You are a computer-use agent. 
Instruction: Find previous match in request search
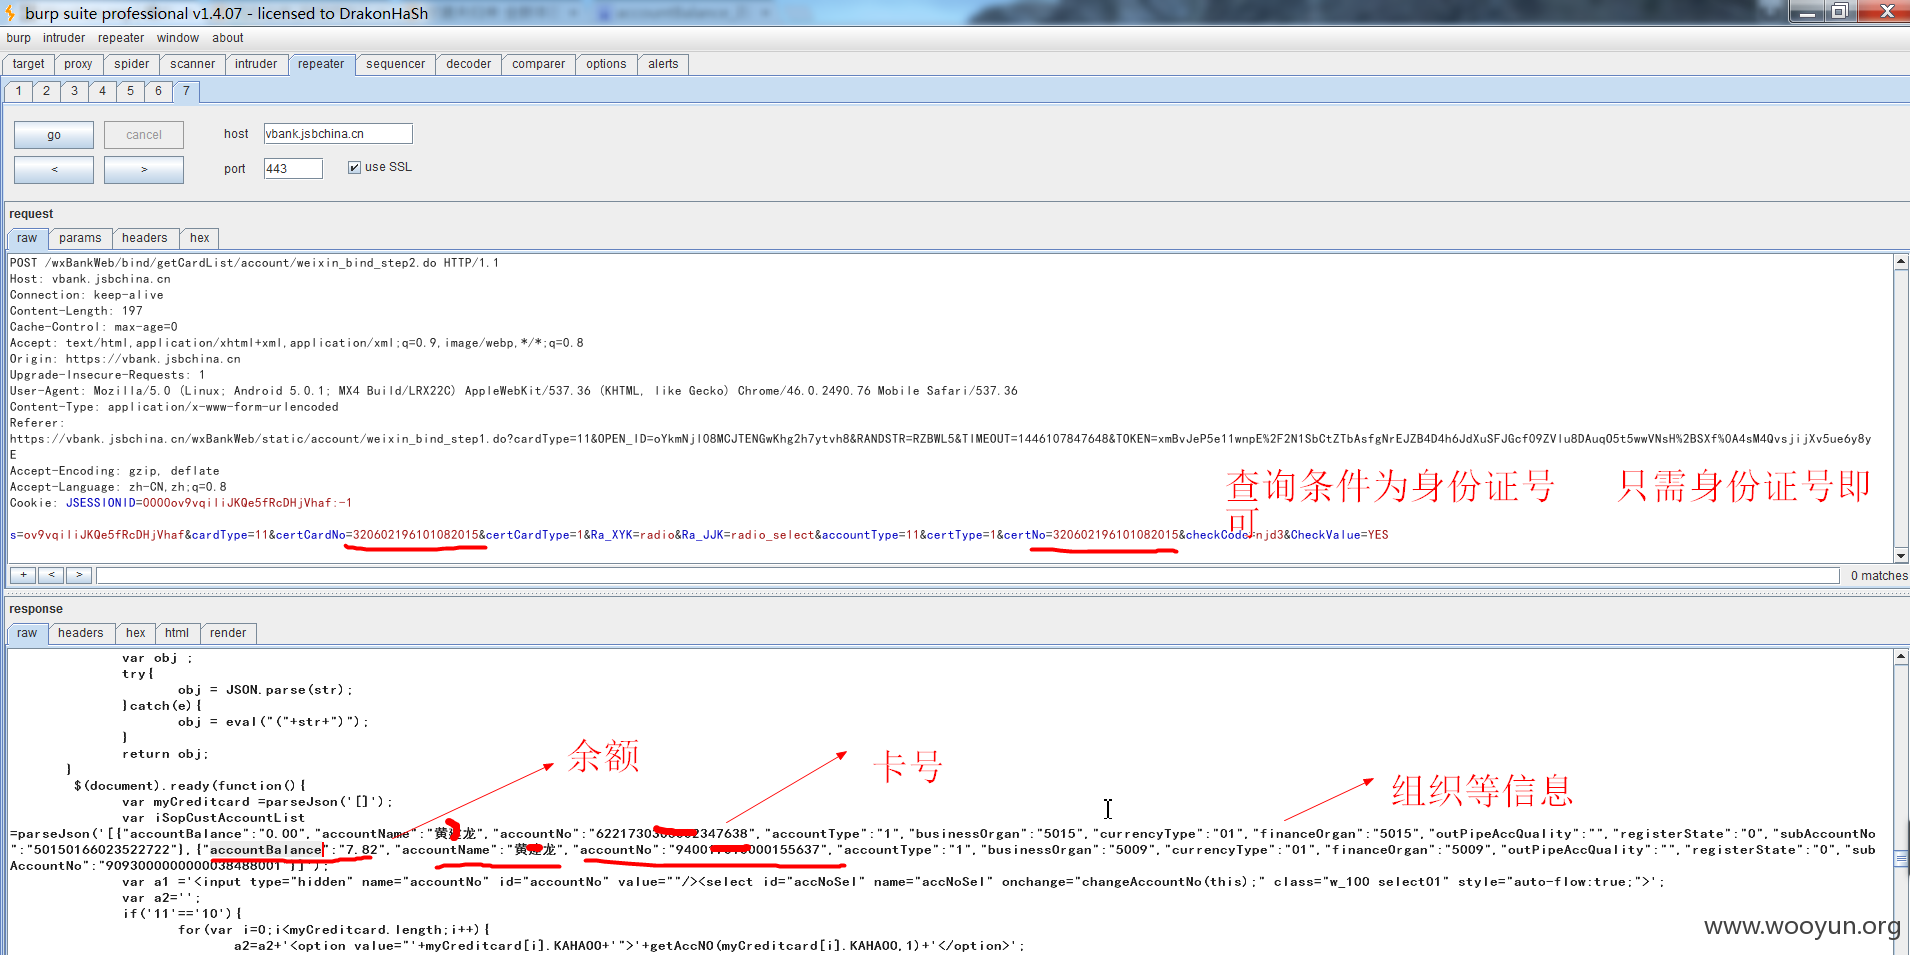pos(51,575)
